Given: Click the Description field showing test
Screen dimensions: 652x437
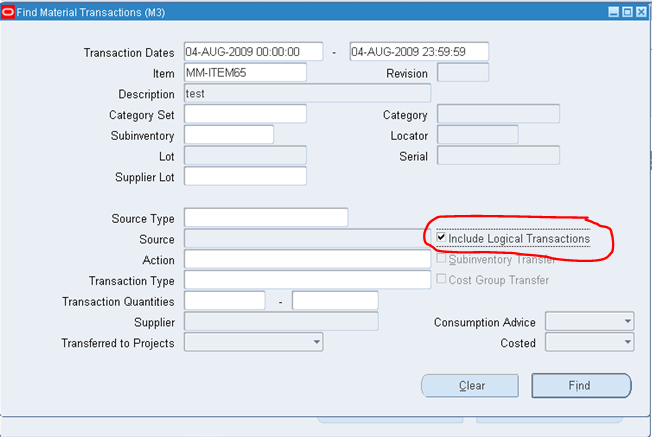Looking at the screenshot, I should click(307, 93).
